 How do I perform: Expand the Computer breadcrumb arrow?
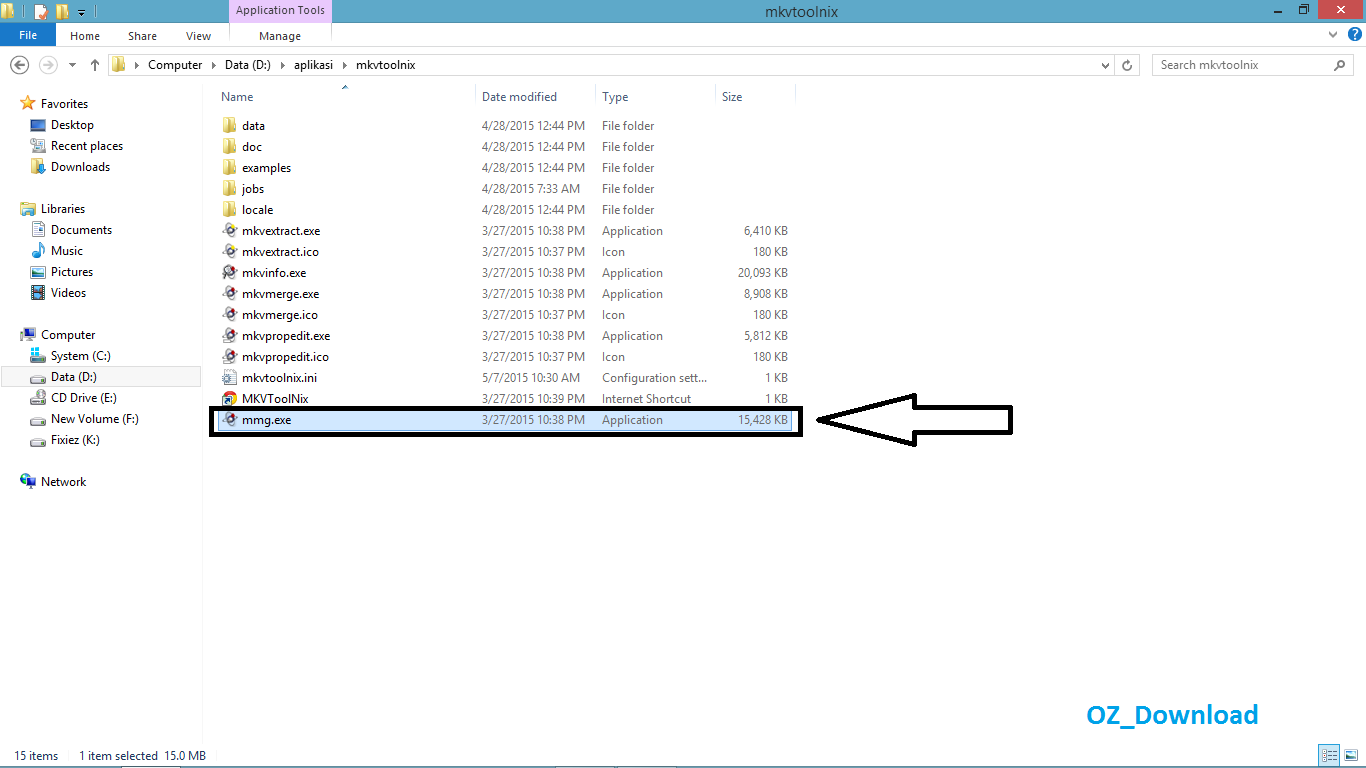click(212, 65)
